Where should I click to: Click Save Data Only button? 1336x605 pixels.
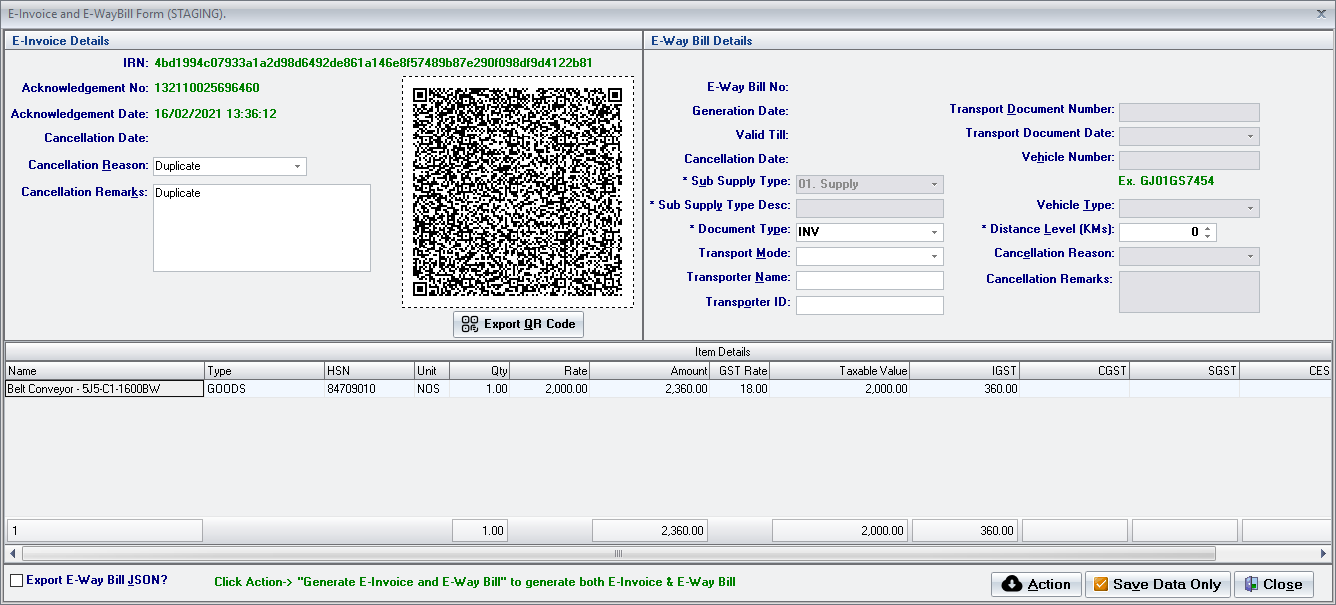[1158, 584]
